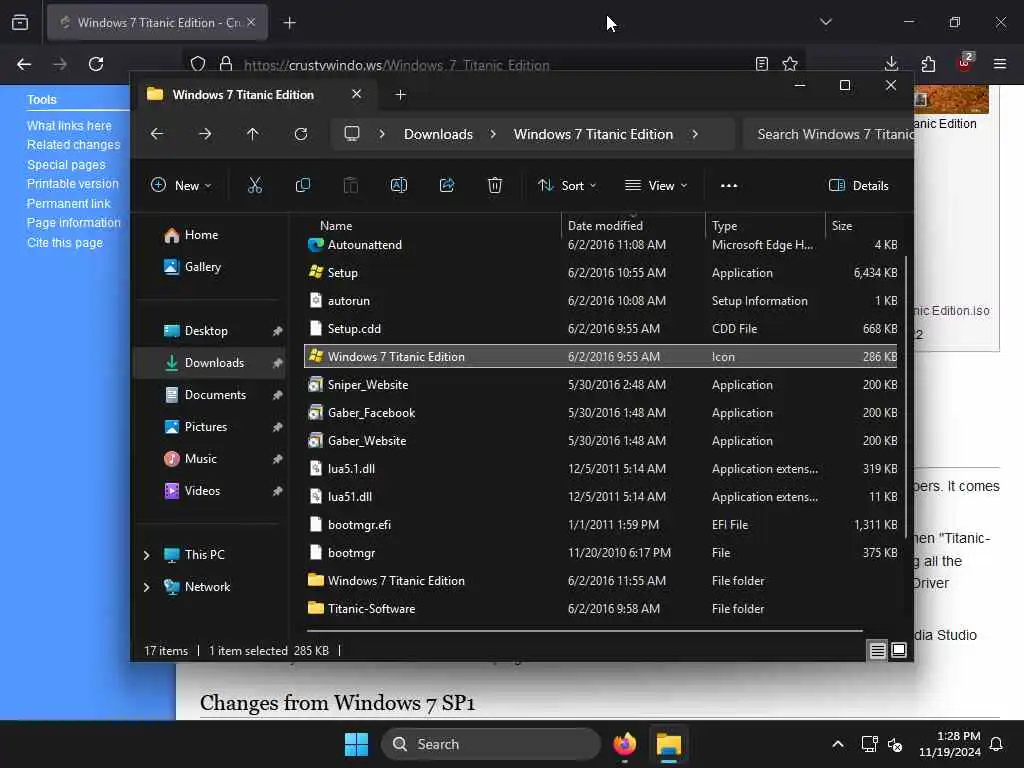This screenshot has width=1024, height=768.
Task: Show hidden system tray icons
Action: click(838, 744)
